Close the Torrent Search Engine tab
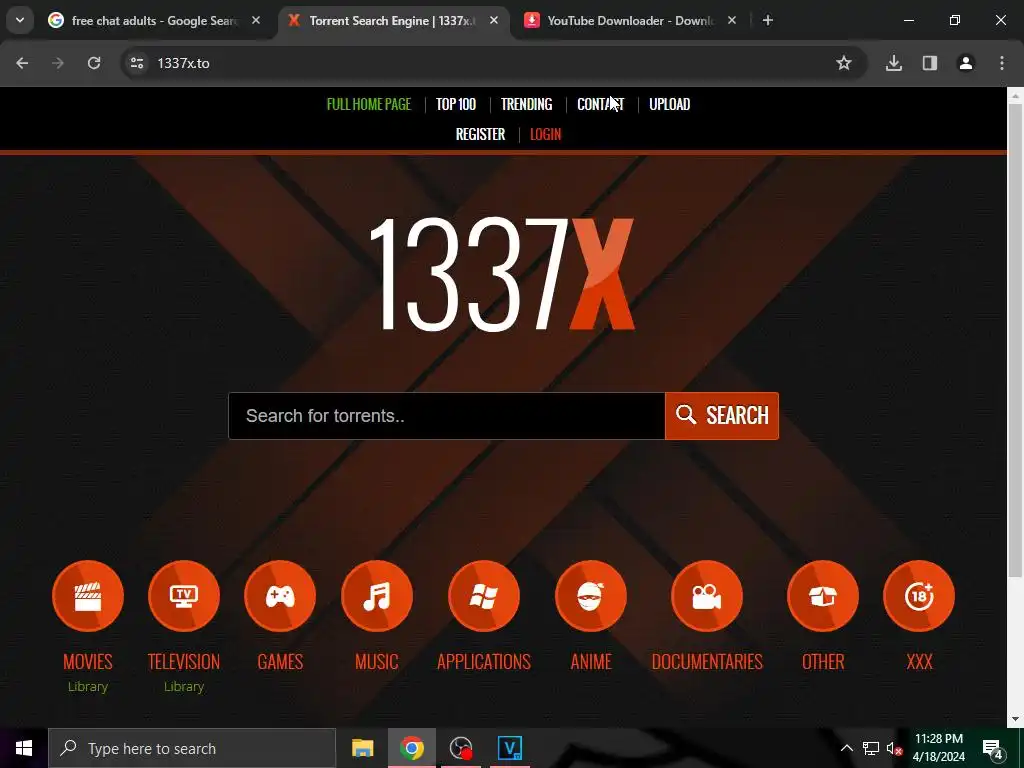 [494, 20]
